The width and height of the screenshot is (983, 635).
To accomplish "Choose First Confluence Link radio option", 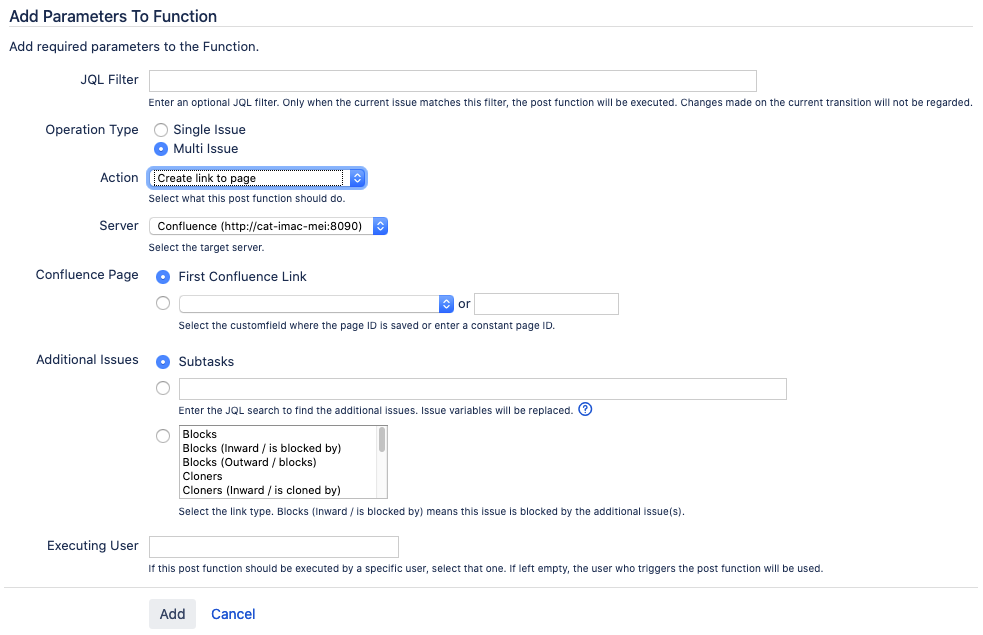I will tap(164, 277).
